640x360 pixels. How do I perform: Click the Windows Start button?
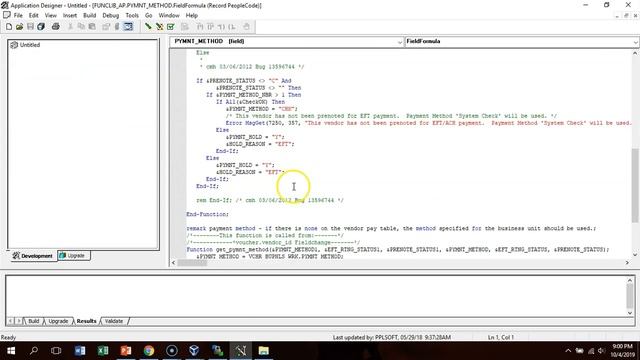point(11,351)
